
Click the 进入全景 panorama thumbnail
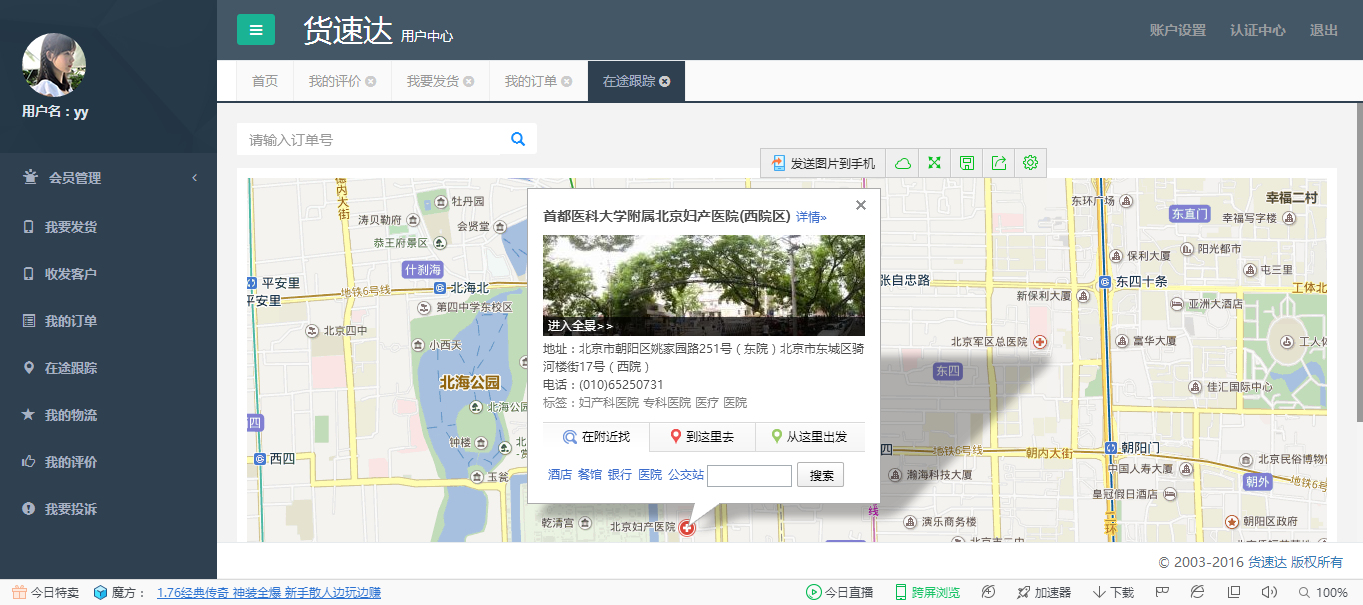[703, 285]
